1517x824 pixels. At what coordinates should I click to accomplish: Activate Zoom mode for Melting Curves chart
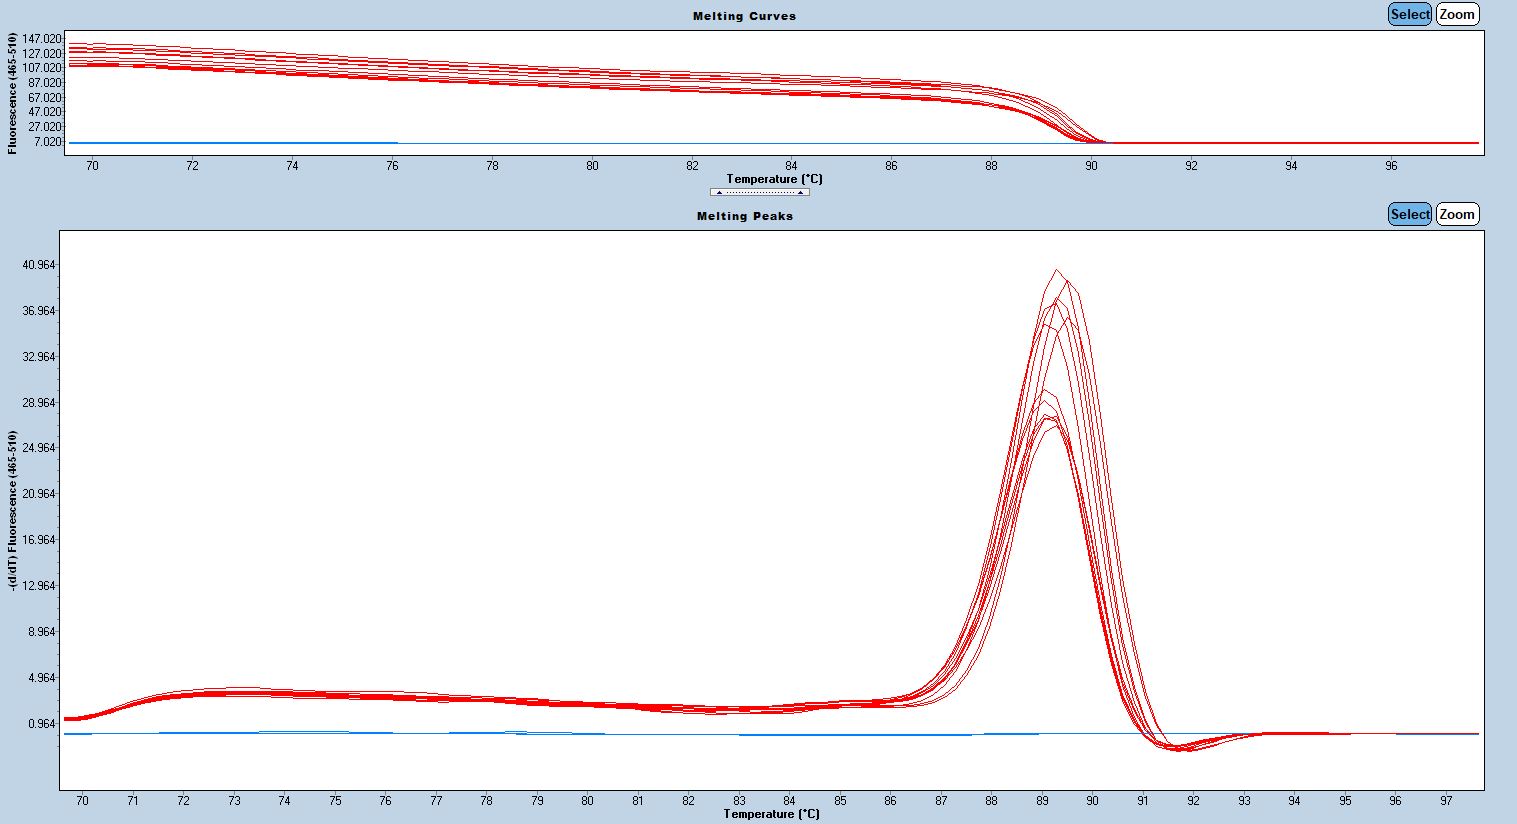click(1457, 14)
